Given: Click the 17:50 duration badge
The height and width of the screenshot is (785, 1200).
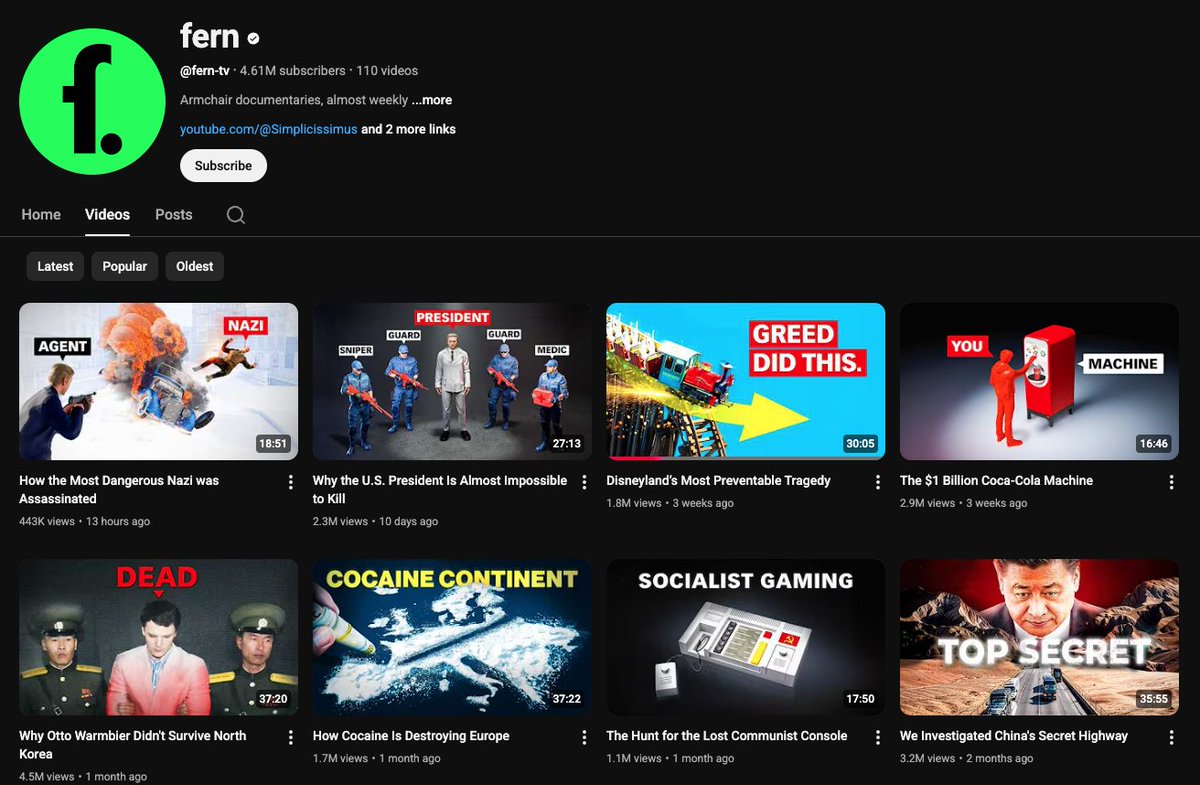Looking at the screenshot, I should tap(860, 700).
